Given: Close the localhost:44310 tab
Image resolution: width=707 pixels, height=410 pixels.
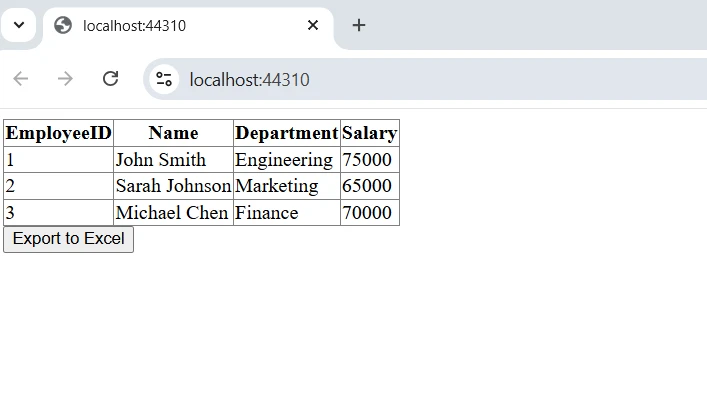Looking at the screenshot, I should 313,25.
